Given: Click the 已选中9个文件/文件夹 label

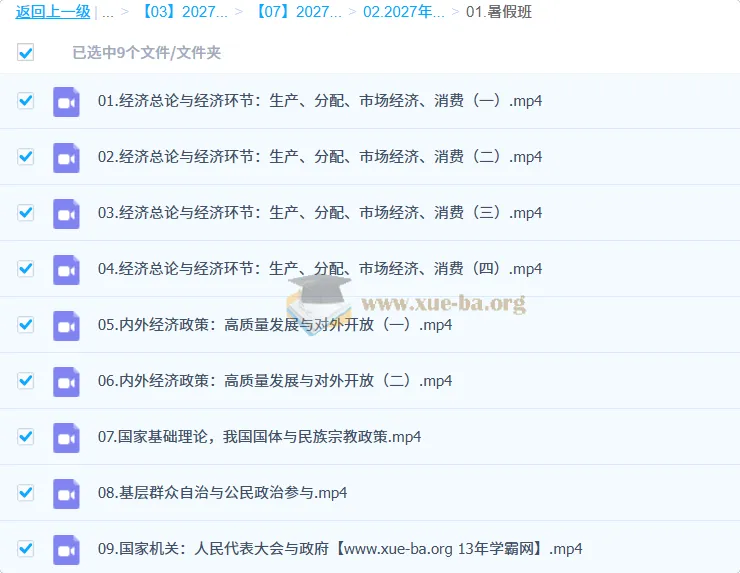Looking at the screenshot, I should [146, 52].
